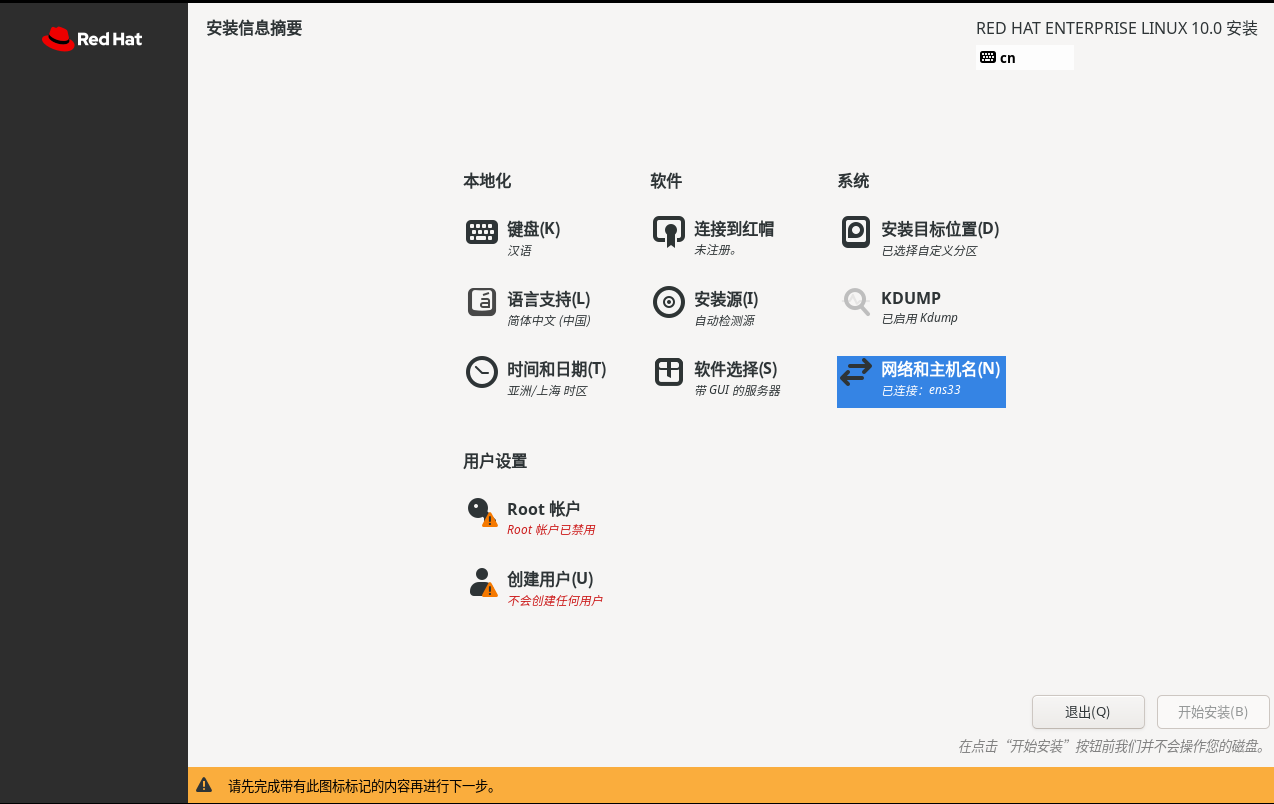The height and width of the screenshot is (804, 1274).
Task: Click the 系统 section heading
Action: click(x=853, y=181)
